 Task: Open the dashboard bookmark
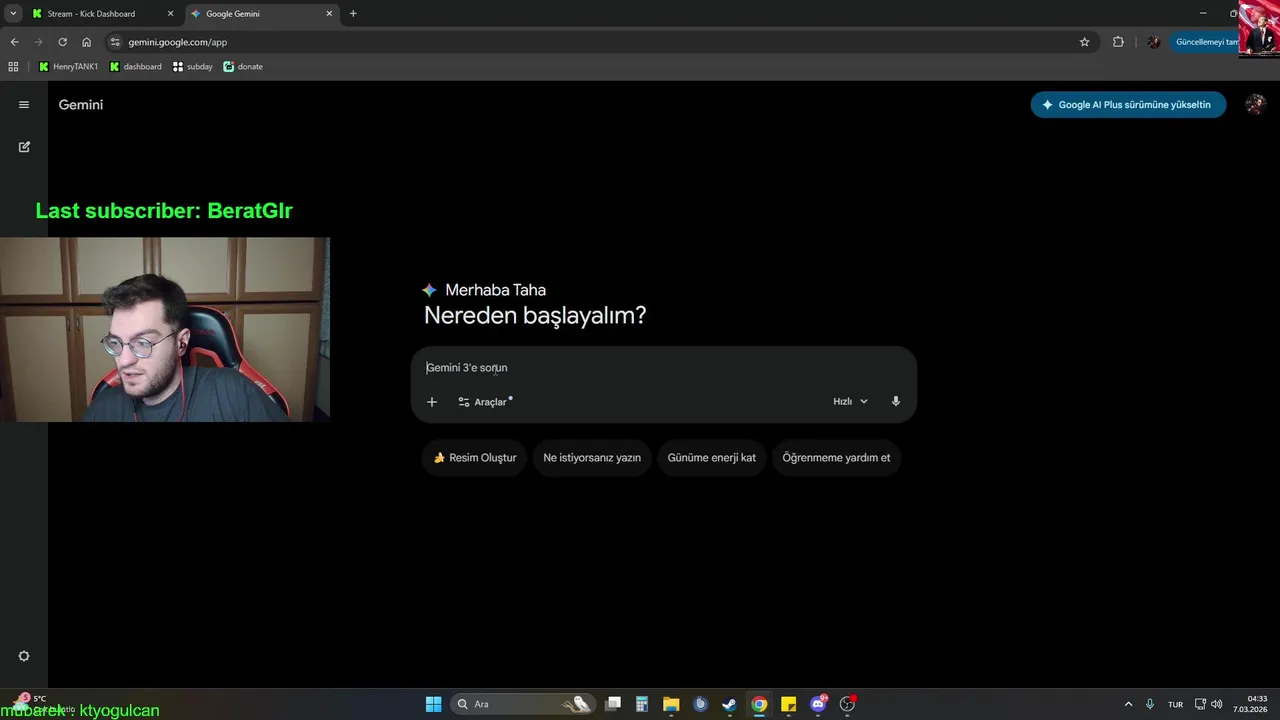[x=135, y=67]
